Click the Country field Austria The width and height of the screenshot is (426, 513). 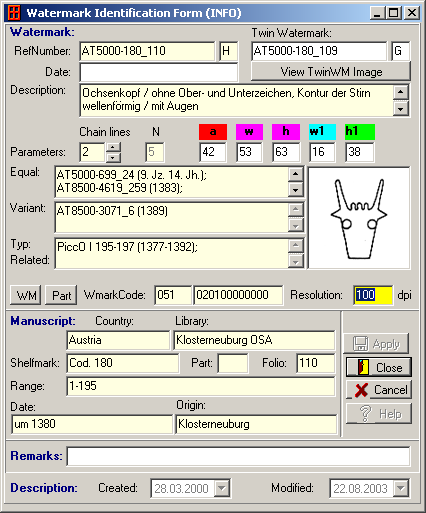[118, 340]
